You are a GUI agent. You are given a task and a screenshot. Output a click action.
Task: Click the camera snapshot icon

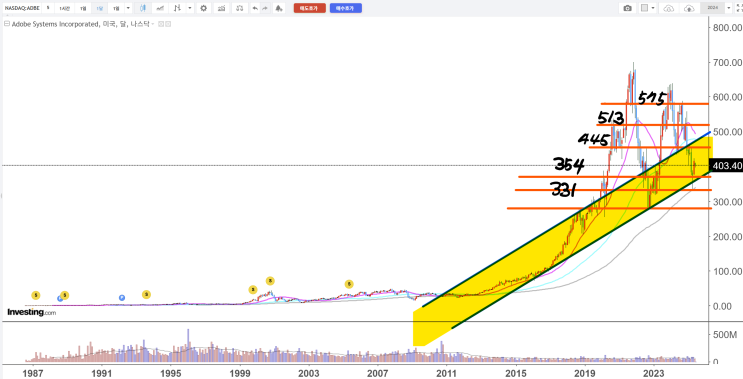pyautogui.click(x=627, y=8)
